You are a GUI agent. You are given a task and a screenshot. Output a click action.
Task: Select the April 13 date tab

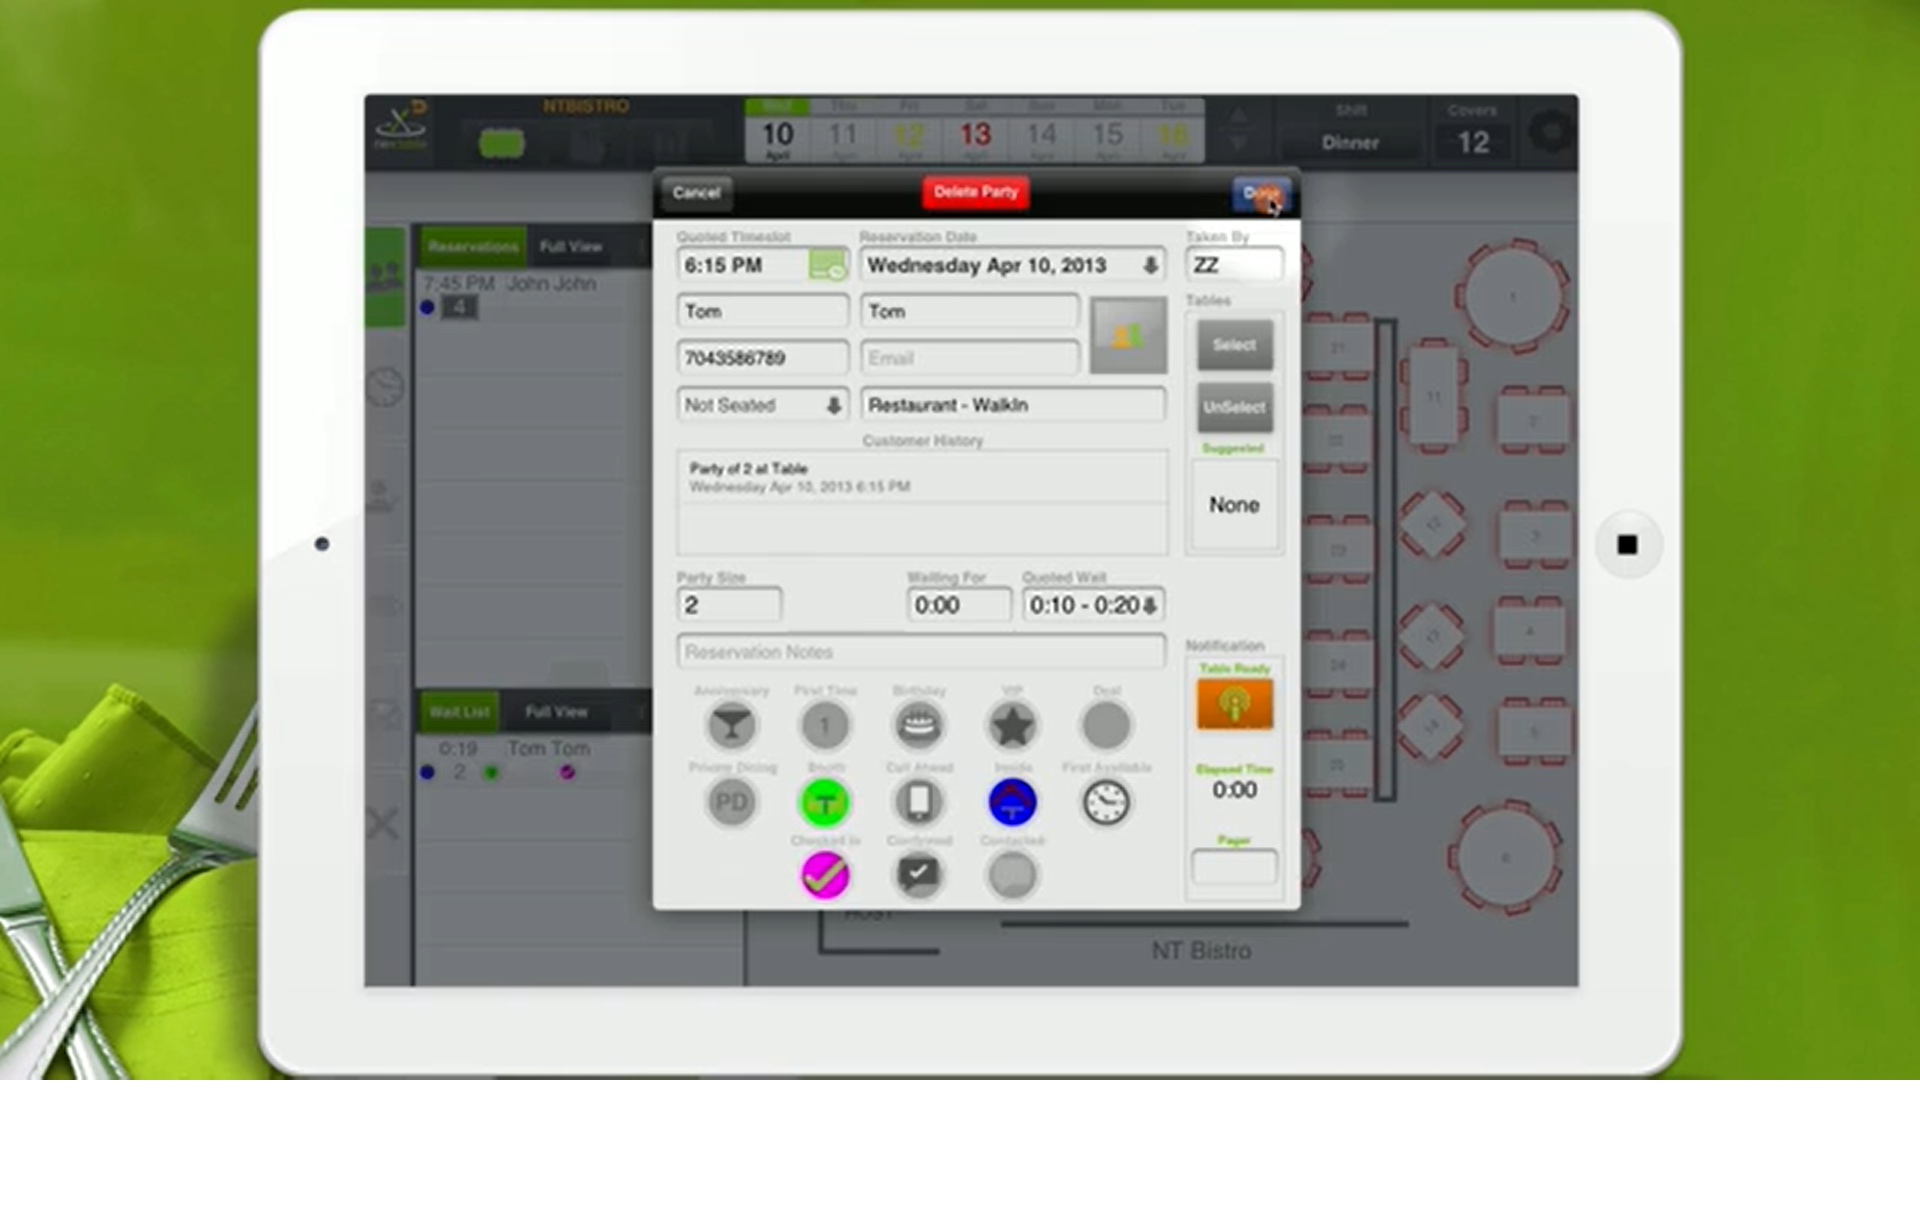975,138
